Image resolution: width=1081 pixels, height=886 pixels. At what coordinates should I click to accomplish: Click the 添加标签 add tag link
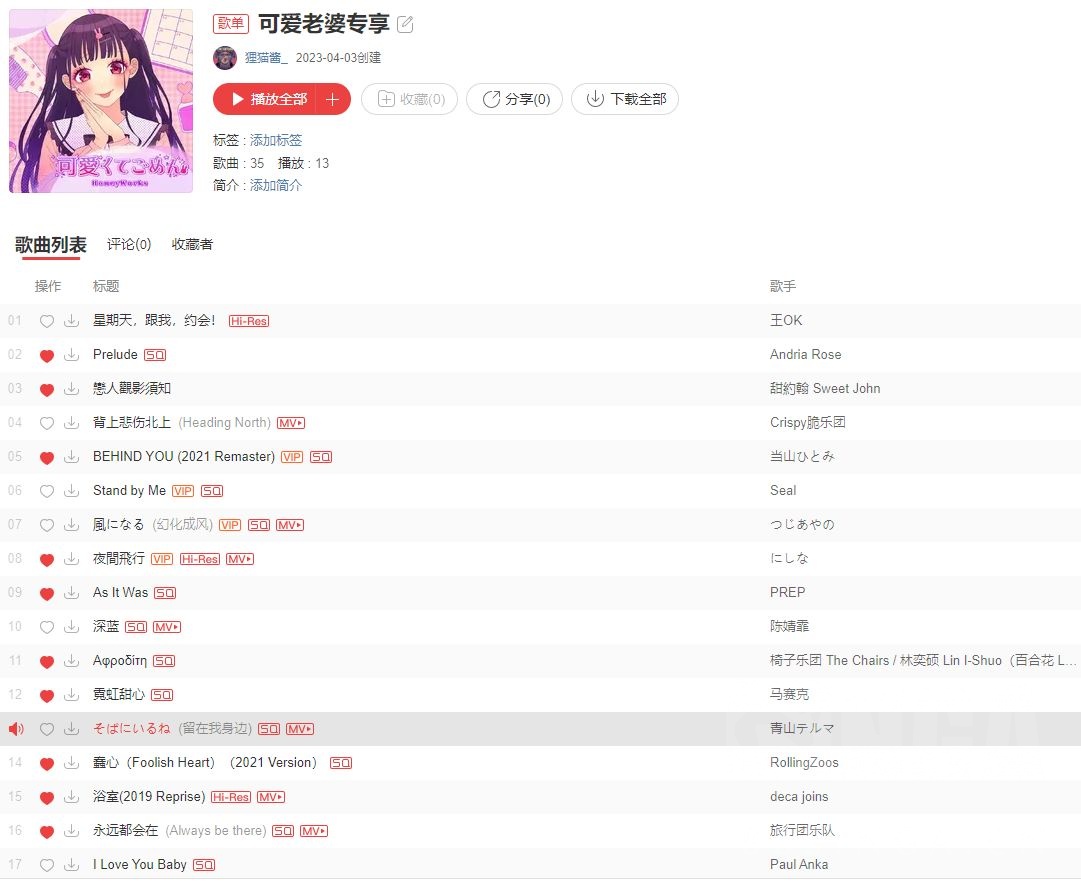point(276,140)
